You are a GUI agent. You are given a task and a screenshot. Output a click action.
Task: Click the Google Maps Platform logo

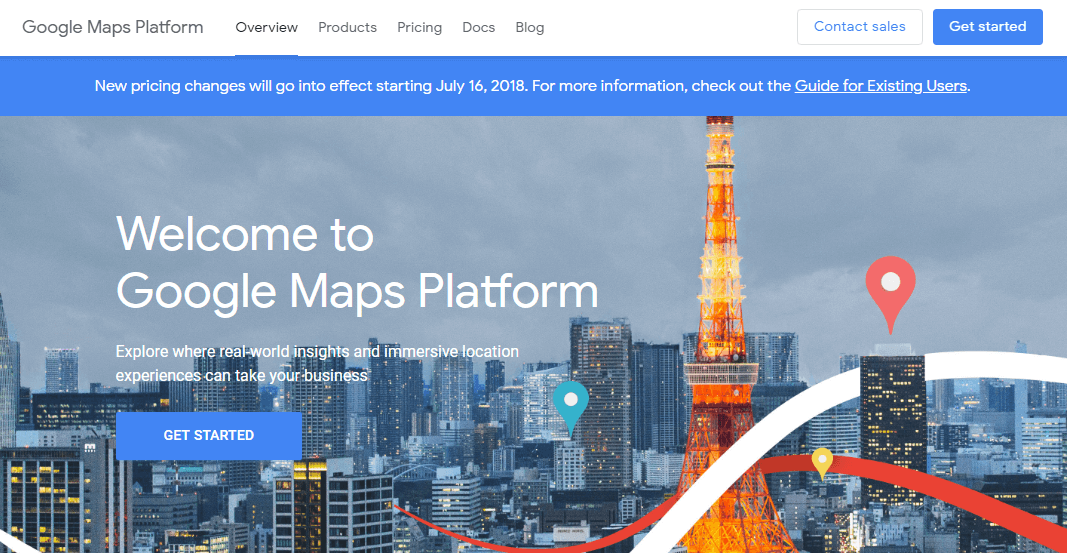pos(112,27)
